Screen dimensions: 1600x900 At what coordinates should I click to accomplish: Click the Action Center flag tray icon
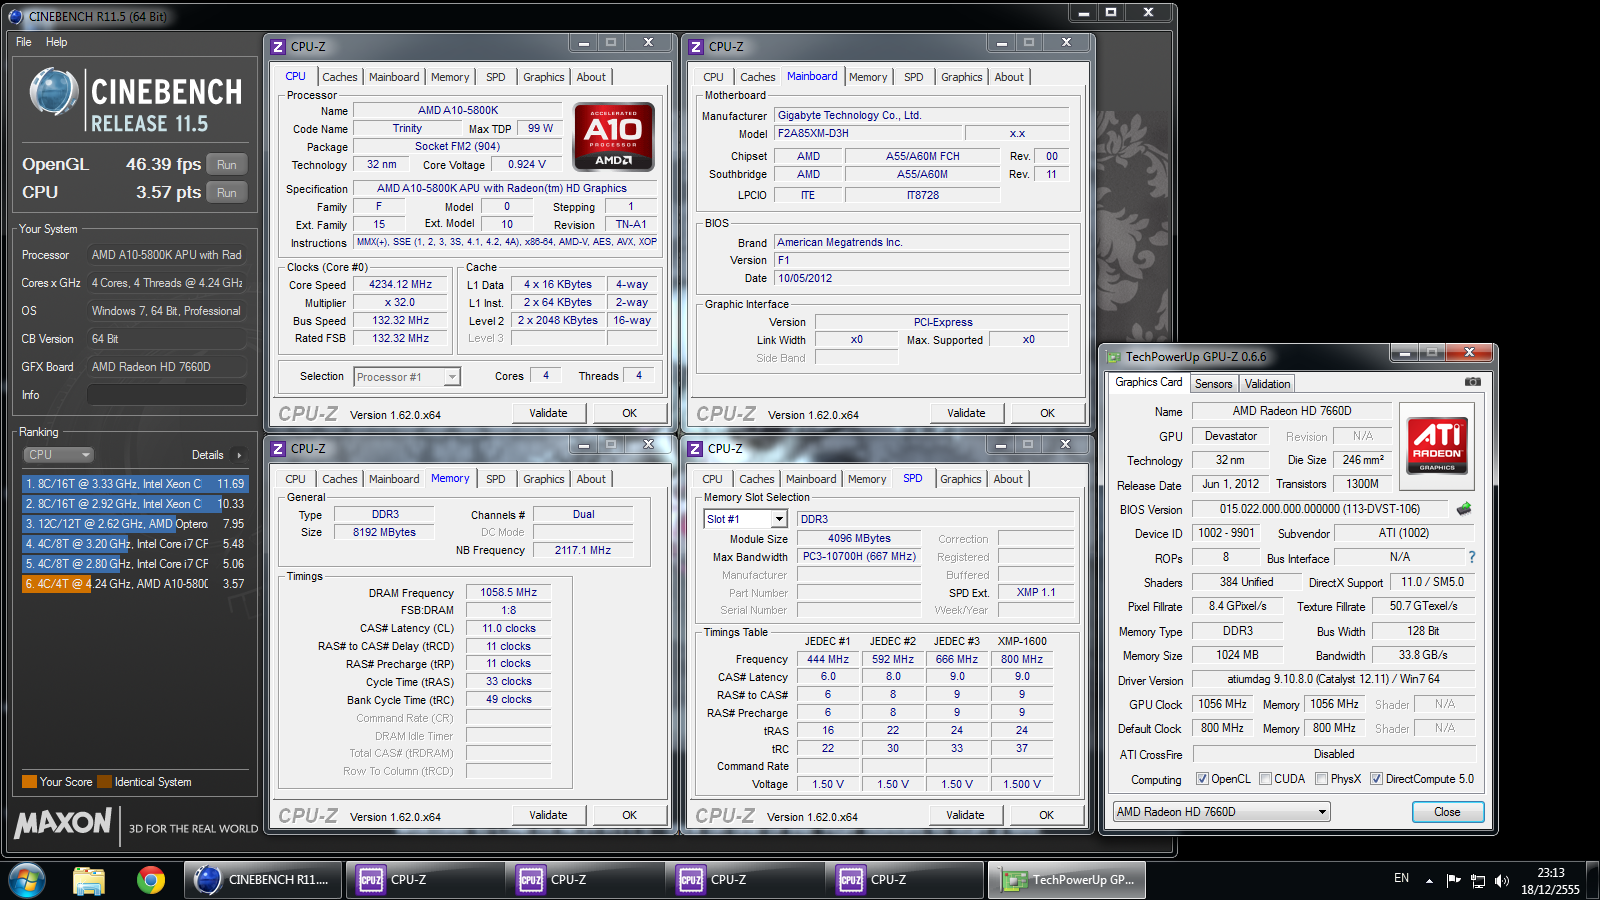point(1453,880)
